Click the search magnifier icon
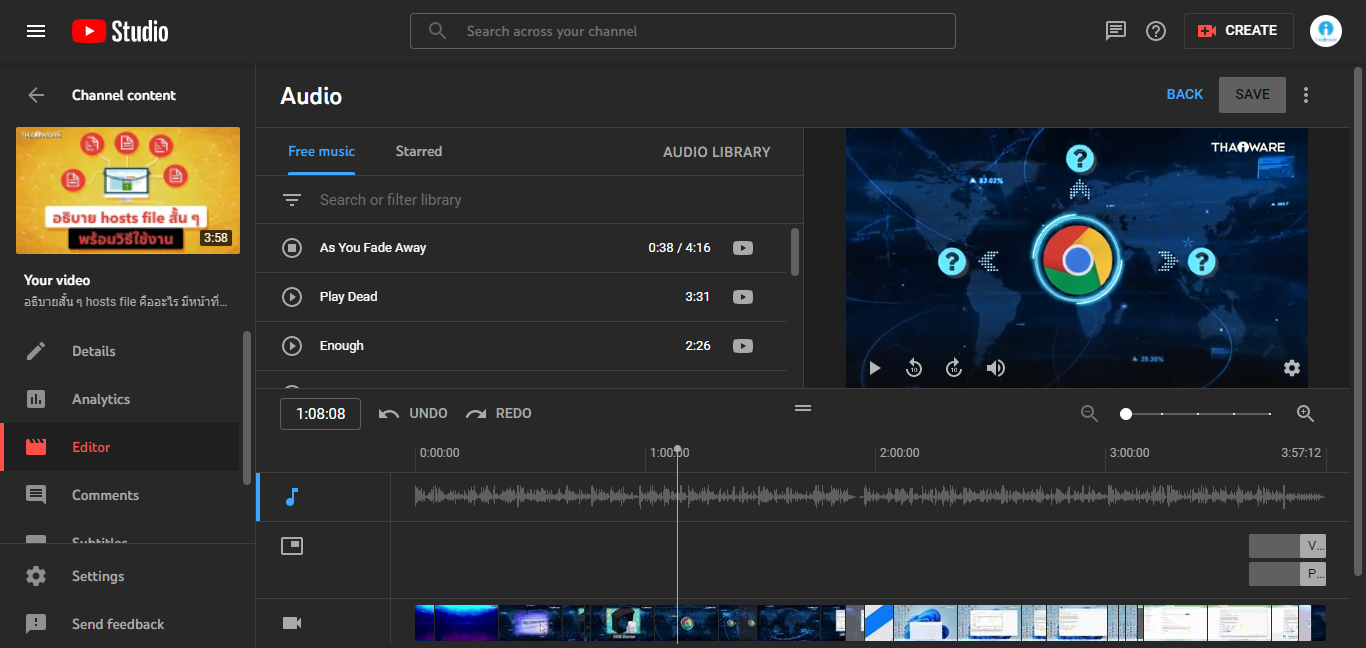The width and height of the screenshot is (1366, 648). coord(437,31)
